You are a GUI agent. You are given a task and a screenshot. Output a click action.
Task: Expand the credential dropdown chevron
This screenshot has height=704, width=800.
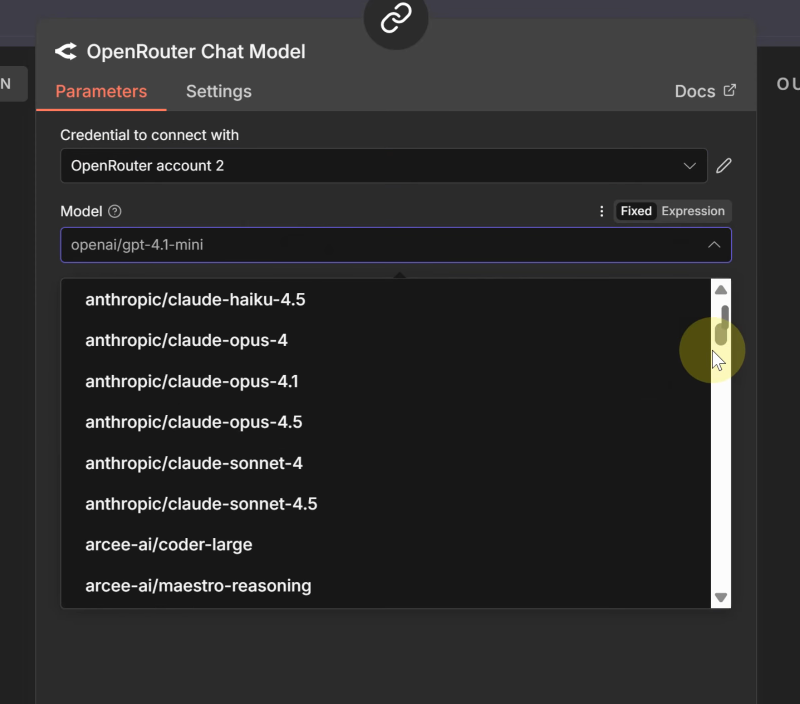coord(689,166)
